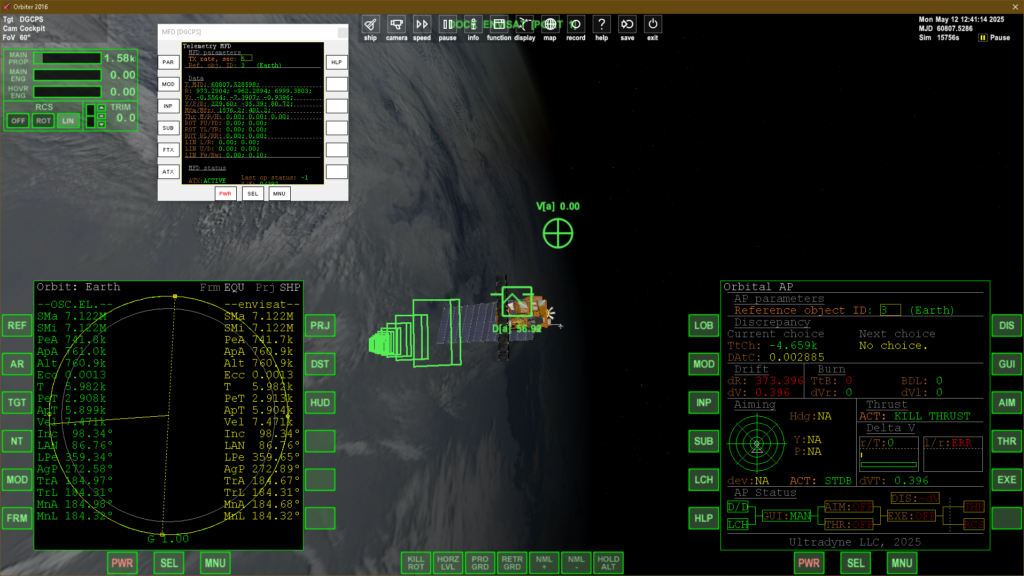The width and height of the screenshot is (1024, 576).
Task: Click AIM button on Orbital AP
Action: coord(1006,402)
